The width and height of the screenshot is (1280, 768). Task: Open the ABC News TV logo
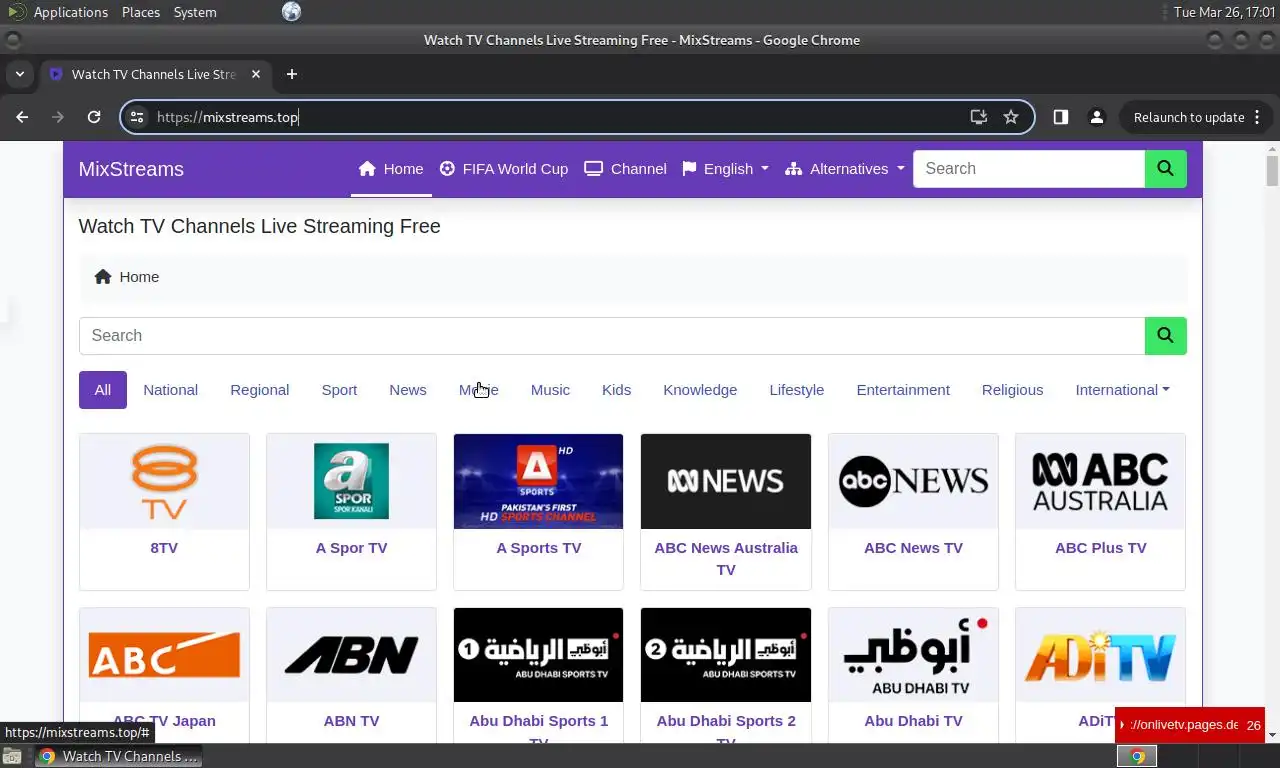(913, 482)
